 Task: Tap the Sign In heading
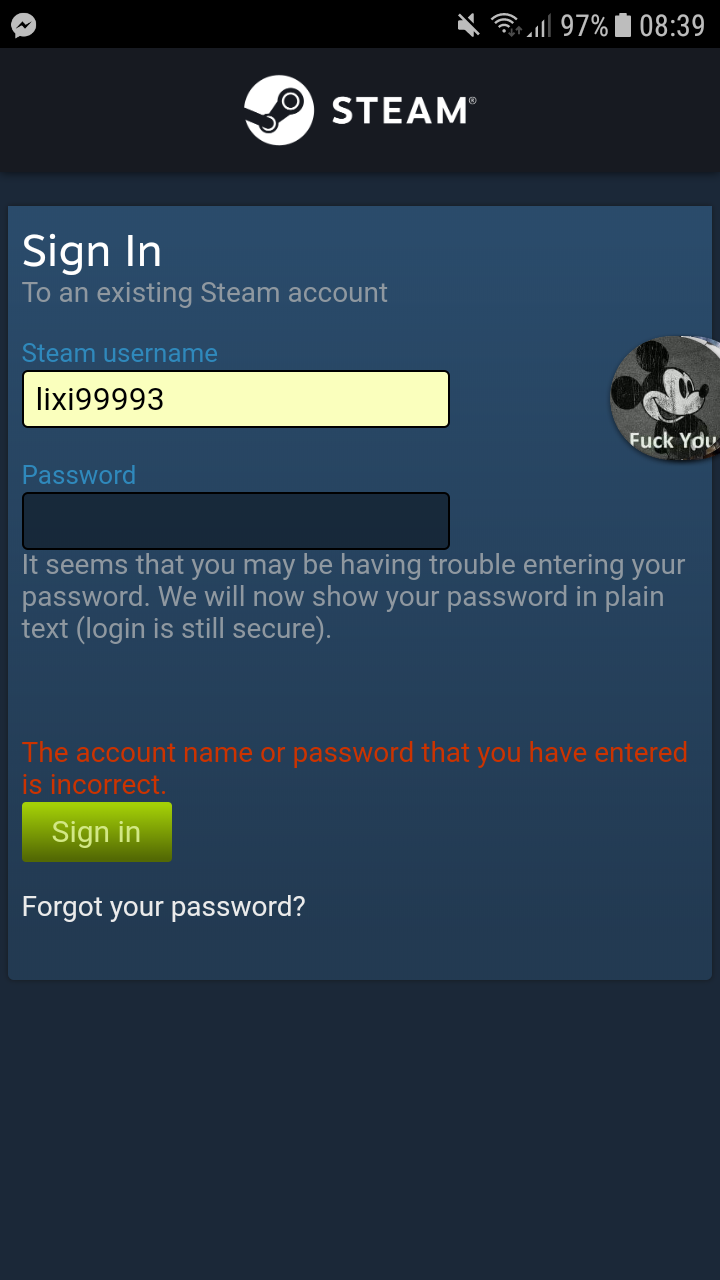click(x=92, y=251)
